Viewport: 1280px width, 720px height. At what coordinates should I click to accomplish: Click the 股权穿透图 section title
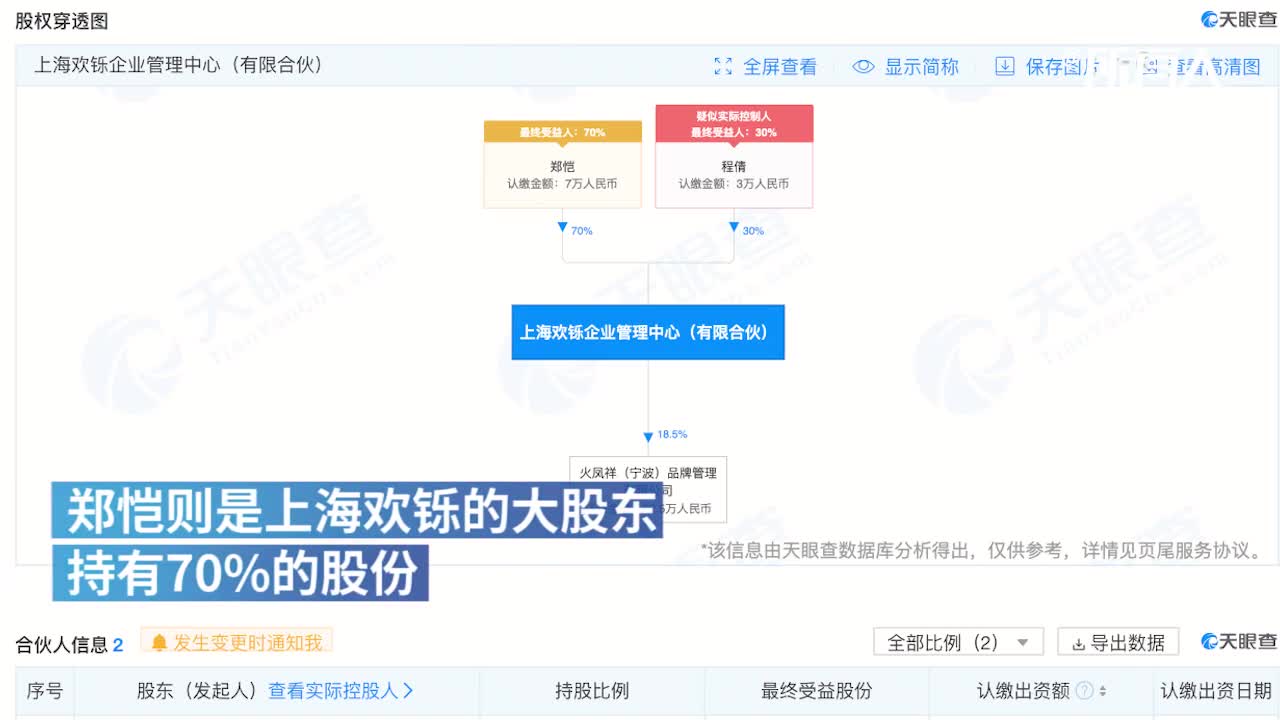(x=61, y=21)
